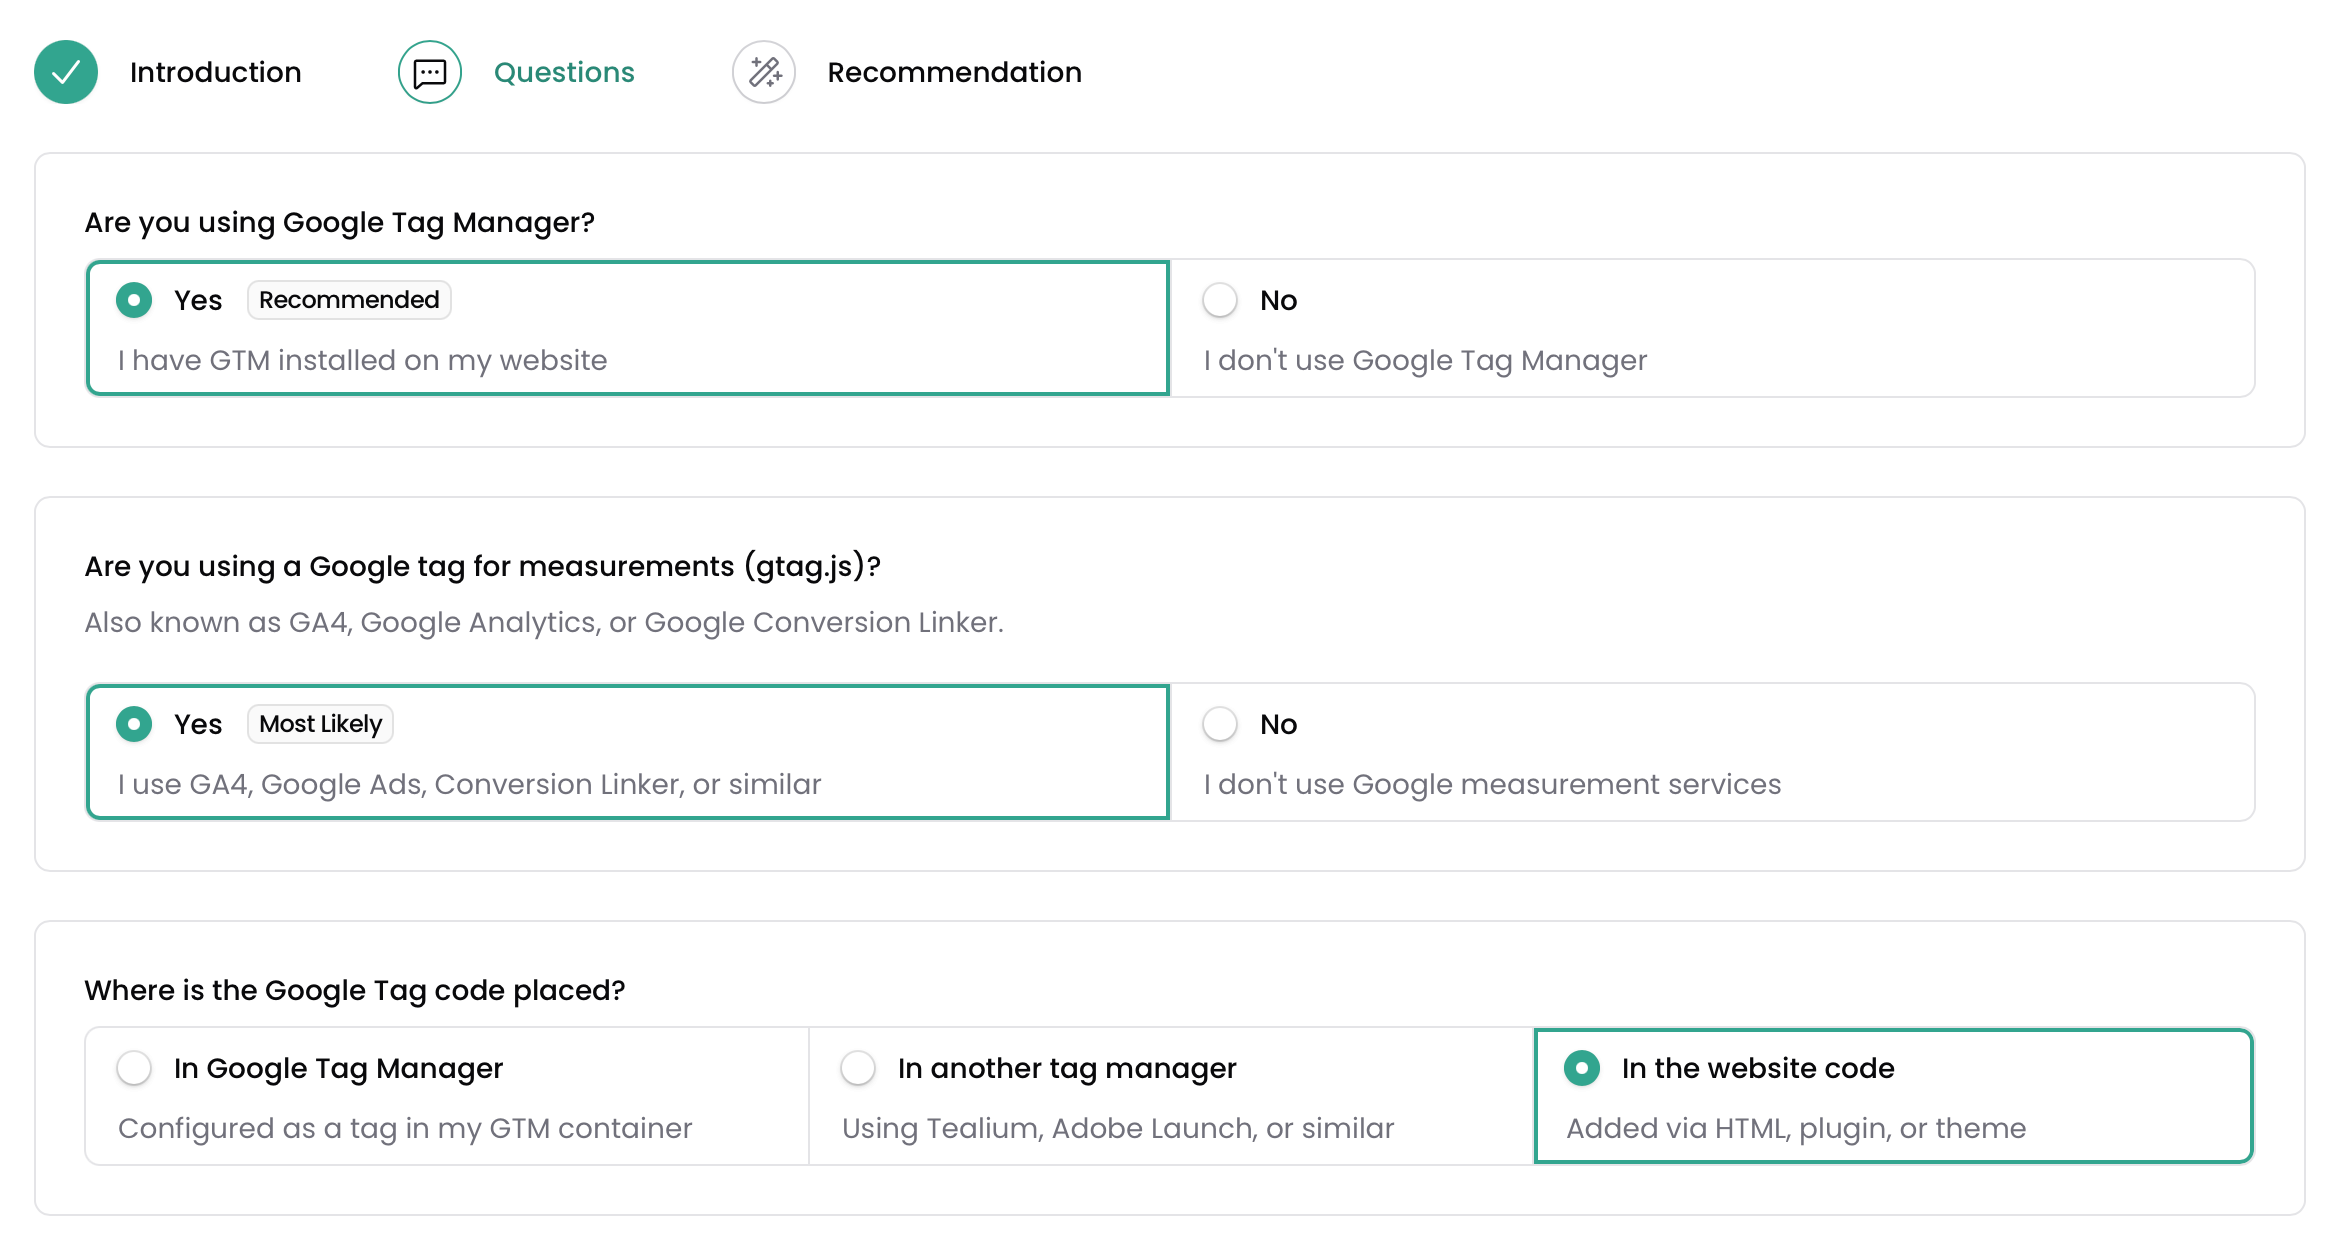Screen dimensions: 2346x1254
Task: Select Yes radio for using Google Tag Manager
Action: click(134, 300)
